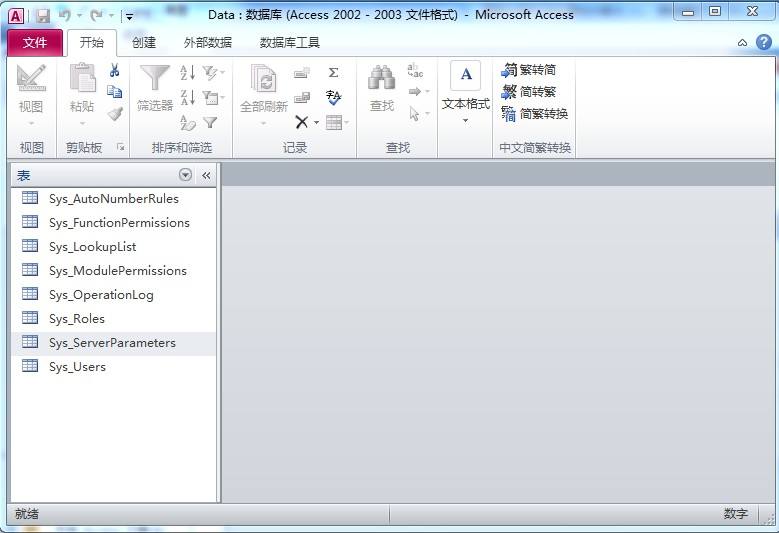The width and height of the screenshot is (779, 533).
Task: Click the Copy icon in clipboard group
Action: click(114, 92)
